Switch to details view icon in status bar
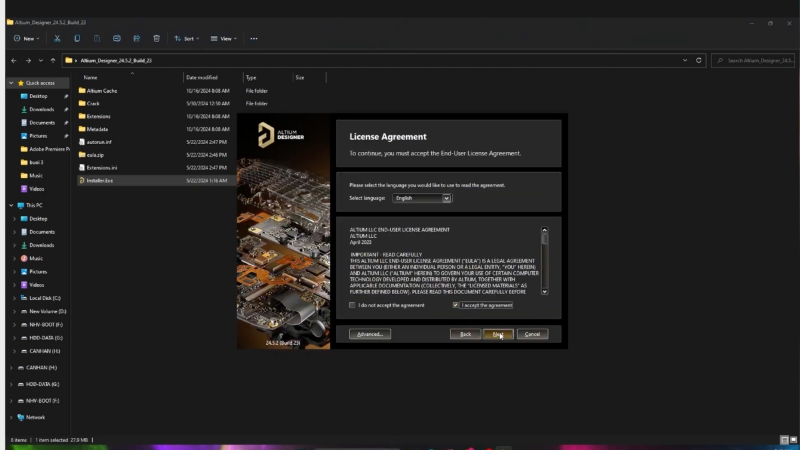 (x=784, y=440)
